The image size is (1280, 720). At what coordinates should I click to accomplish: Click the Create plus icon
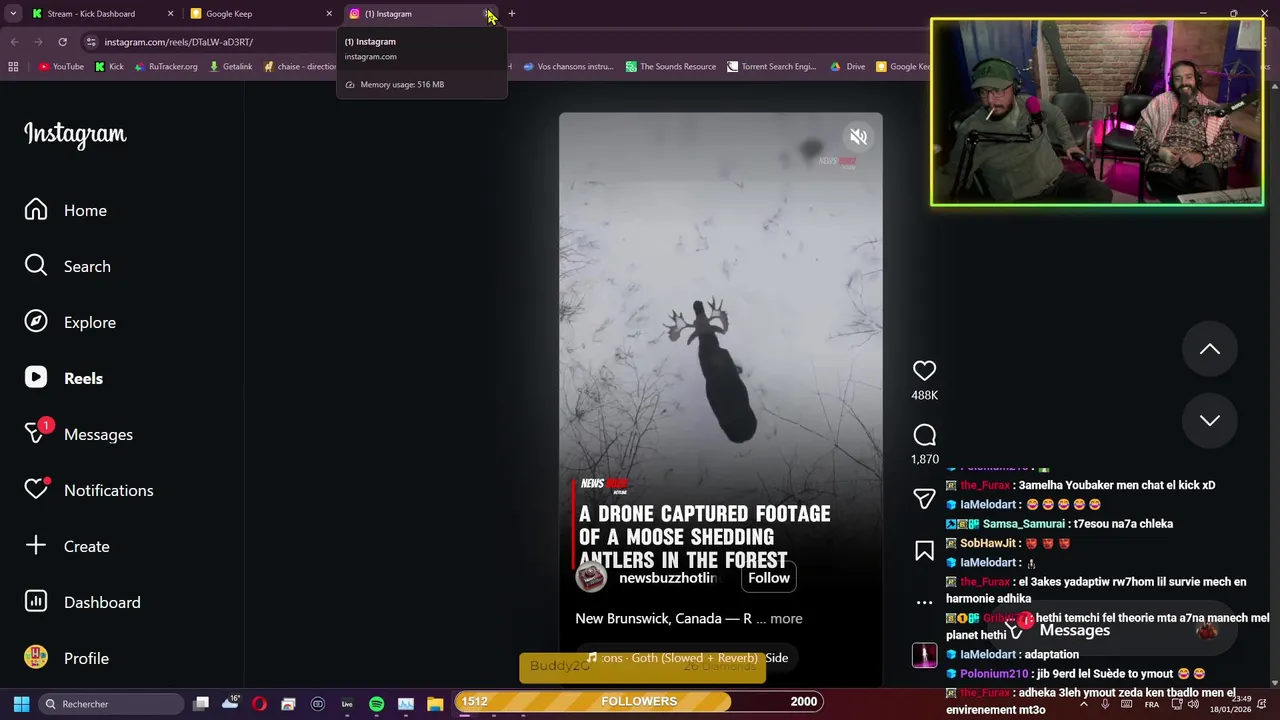pyautogui.click(x=36, y=545)
